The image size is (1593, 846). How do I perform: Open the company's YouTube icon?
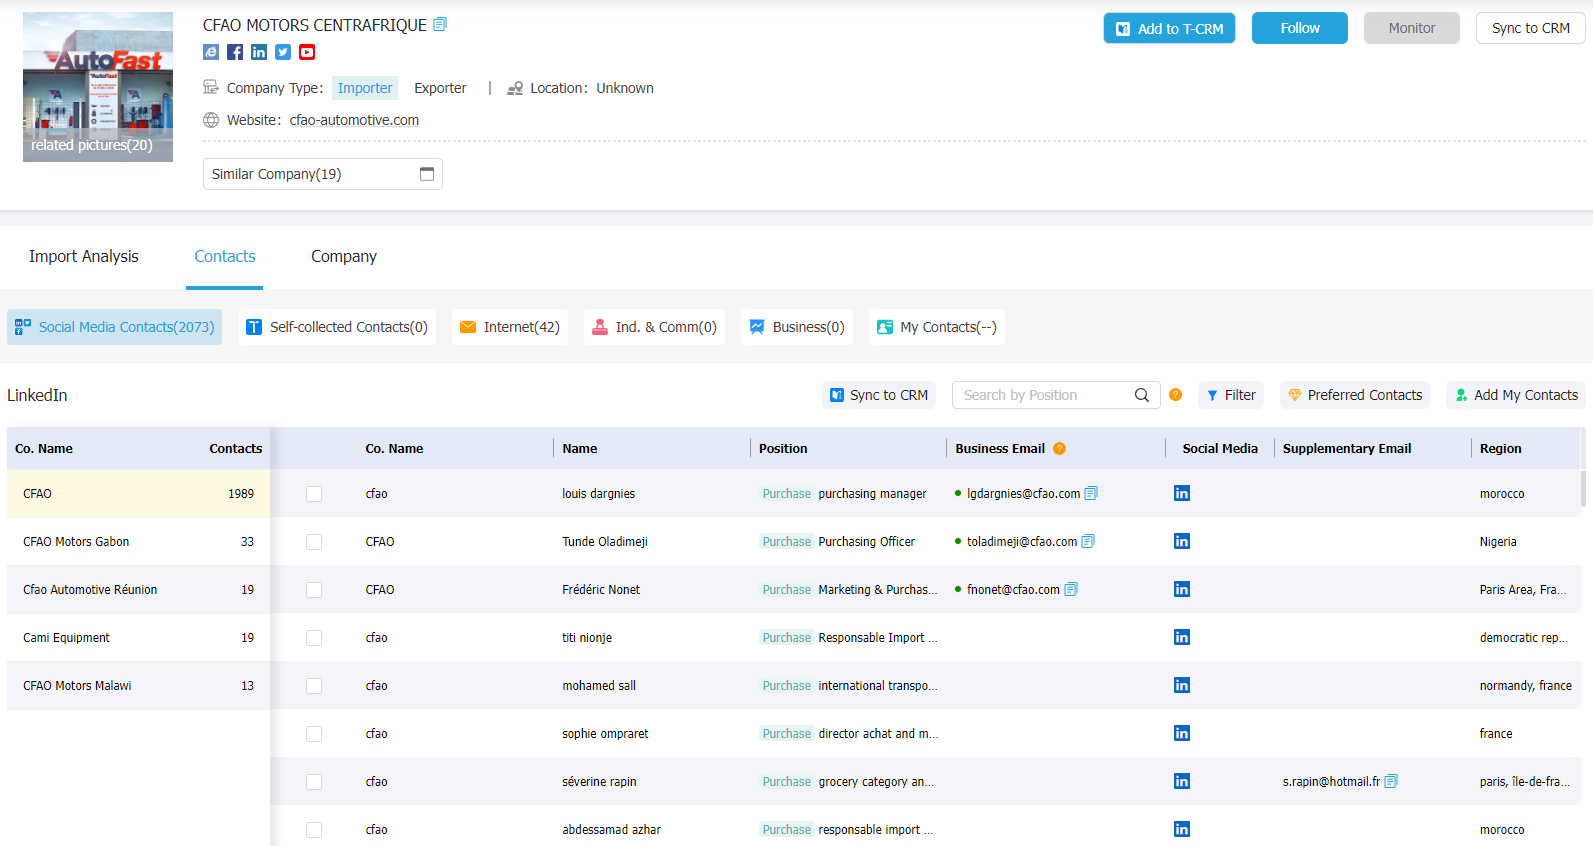[x=307, y=52]
